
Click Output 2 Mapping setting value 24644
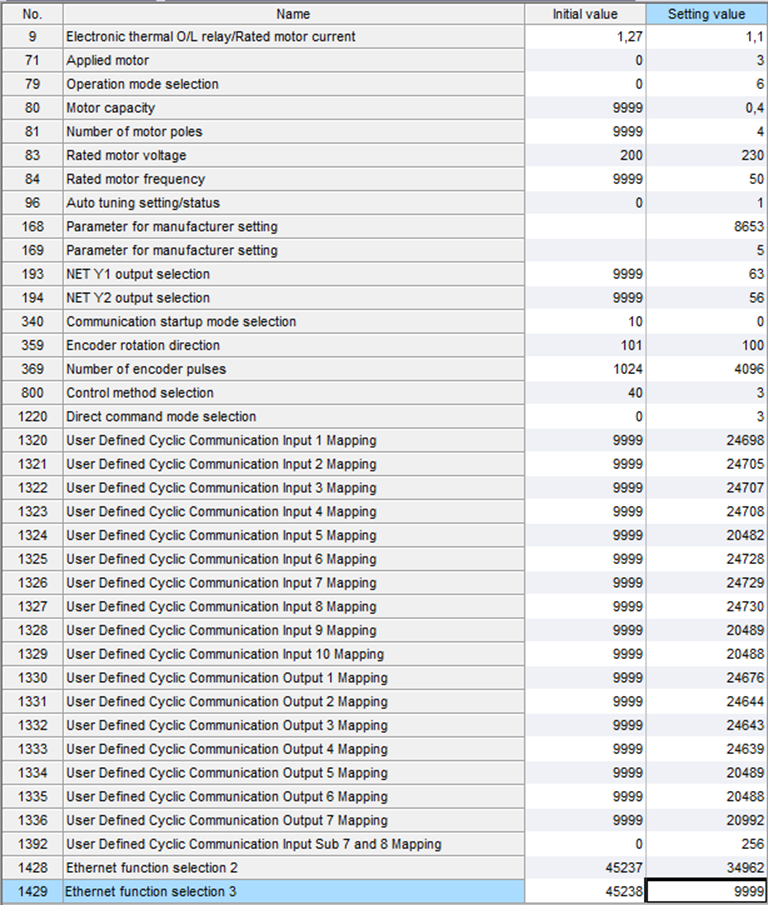pos(706,701)
